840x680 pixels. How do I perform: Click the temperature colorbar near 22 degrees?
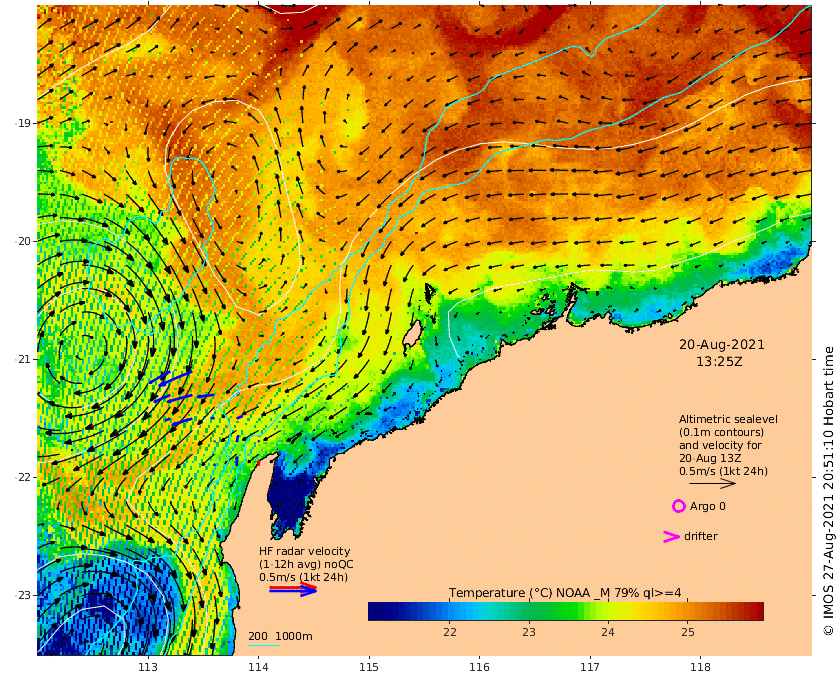tap(450, 611)
